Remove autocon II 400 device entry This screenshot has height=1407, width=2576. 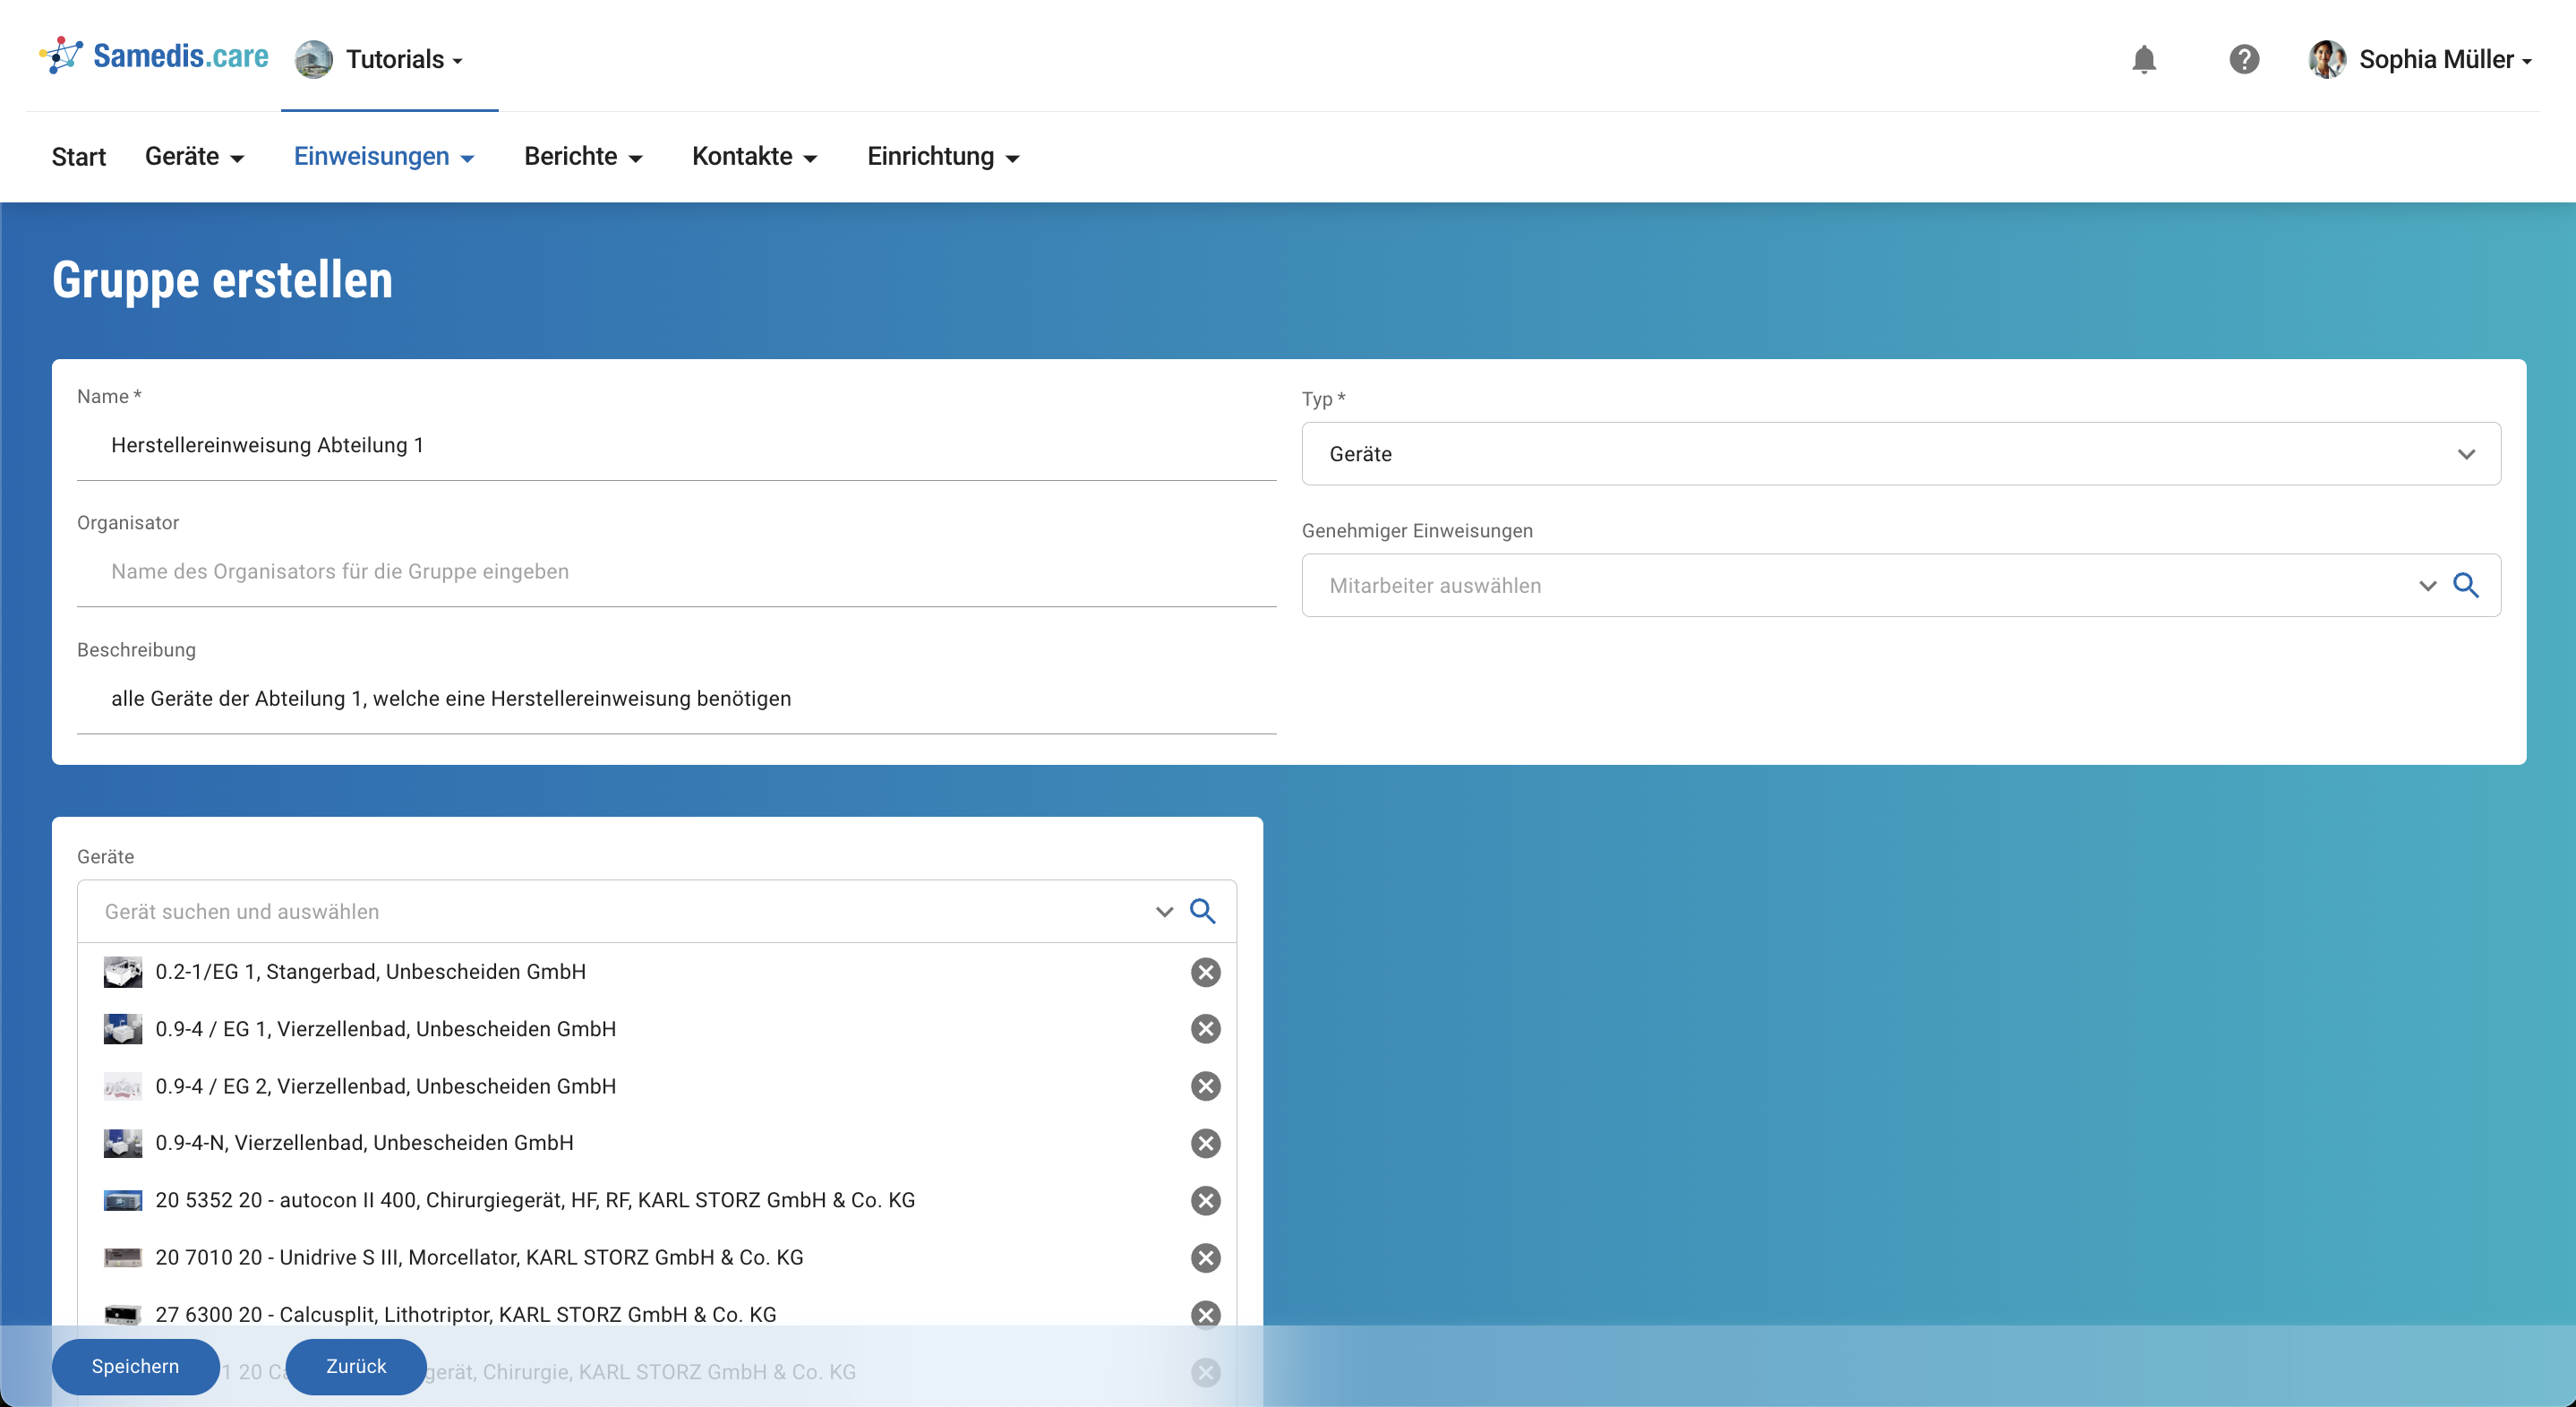(x=1205, y=1200)
